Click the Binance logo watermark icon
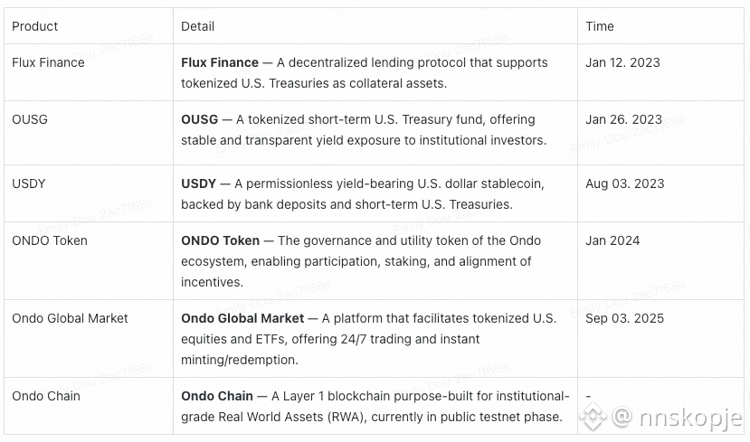 pos(593,417)
